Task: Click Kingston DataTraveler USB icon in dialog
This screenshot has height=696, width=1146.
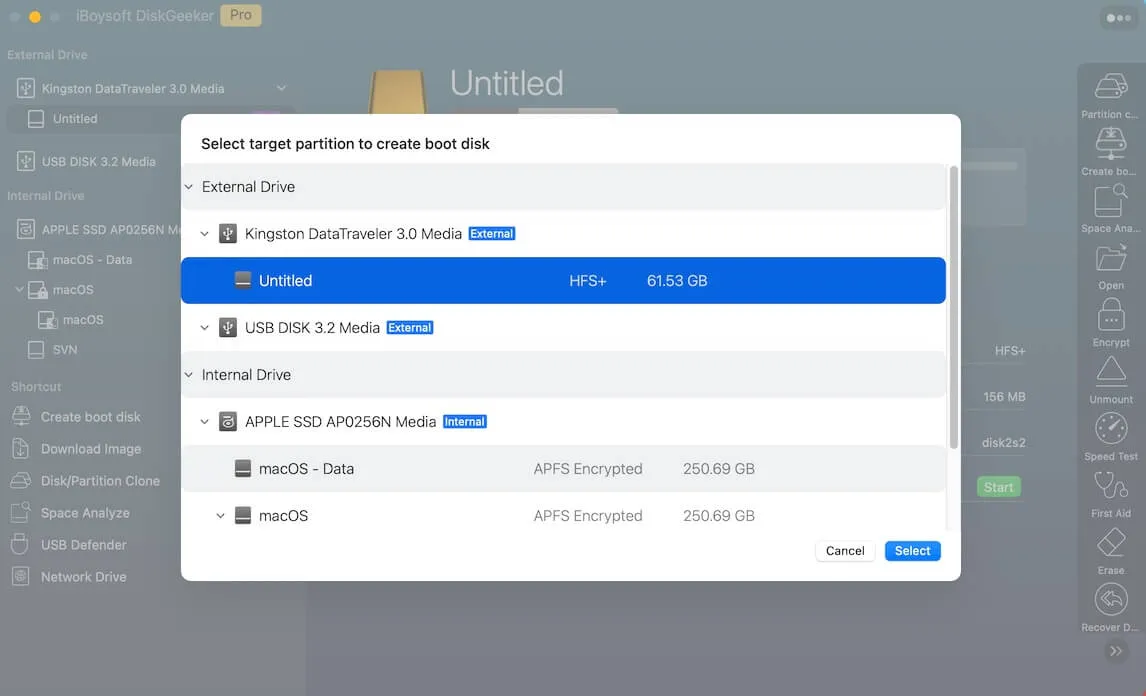Action: pyautogui.click(x=228, y=234)
